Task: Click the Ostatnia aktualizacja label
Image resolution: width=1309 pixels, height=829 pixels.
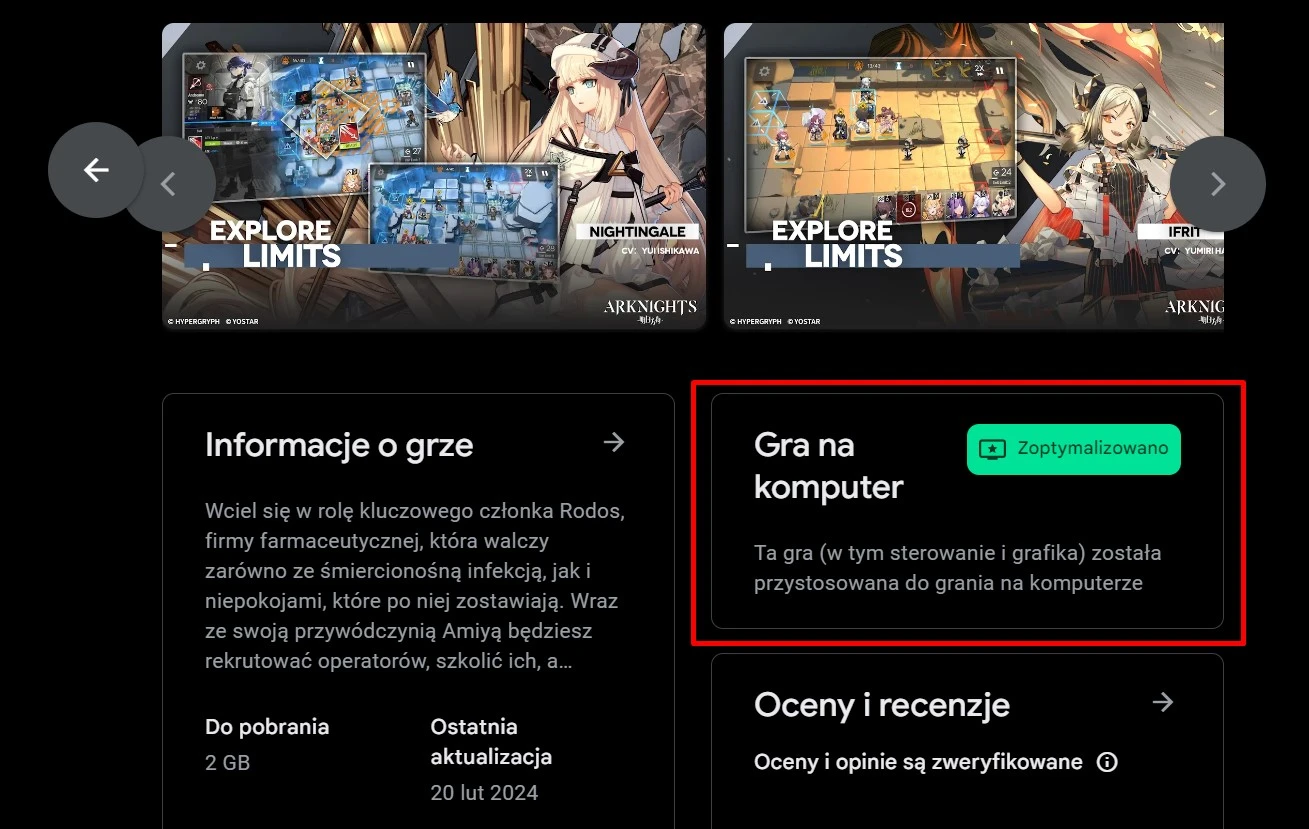Action: pyautogui.click(x=491, y=742)
